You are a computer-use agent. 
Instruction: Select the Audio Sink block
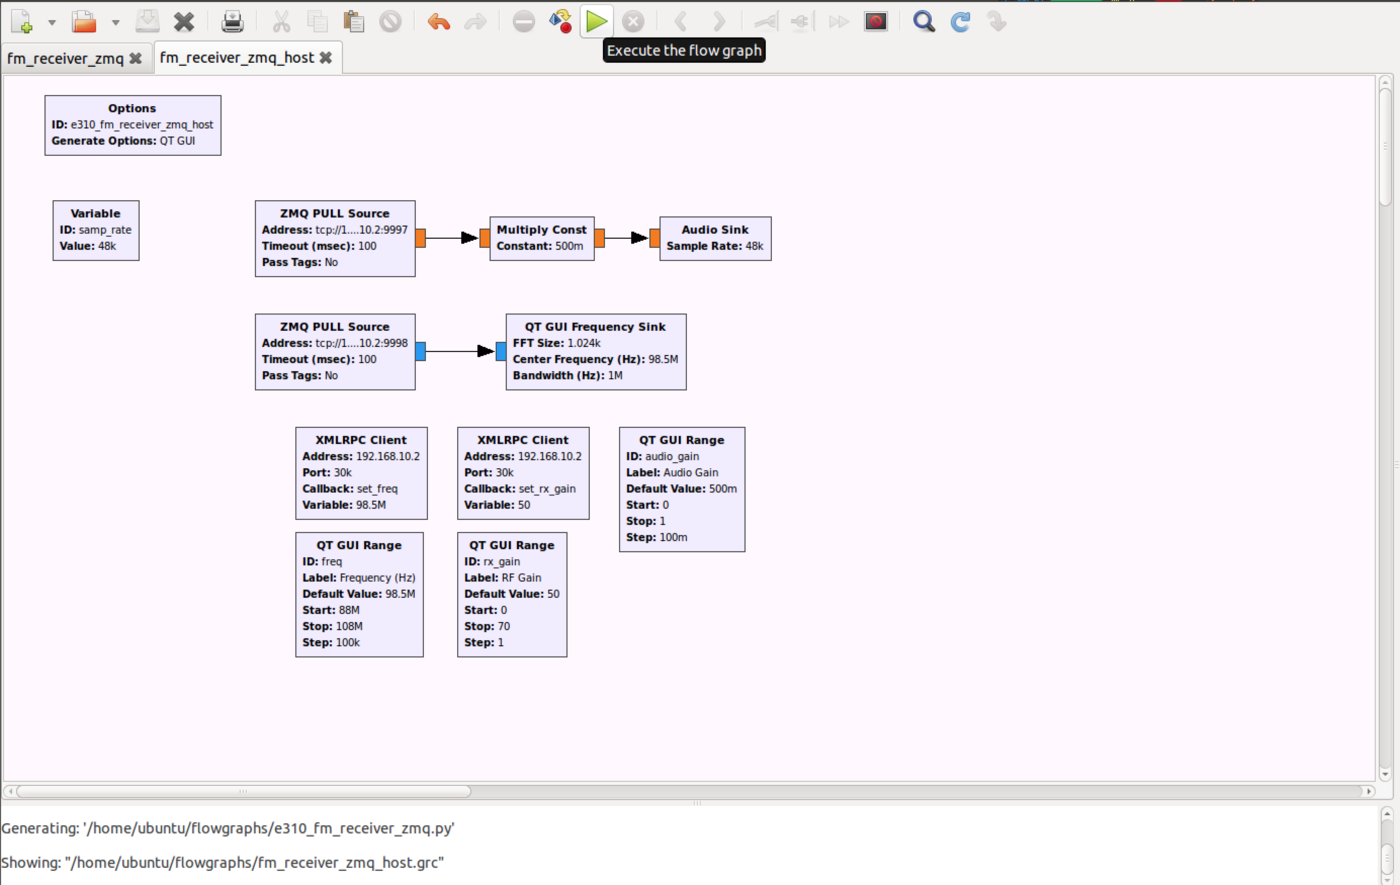tap(714, 238)
